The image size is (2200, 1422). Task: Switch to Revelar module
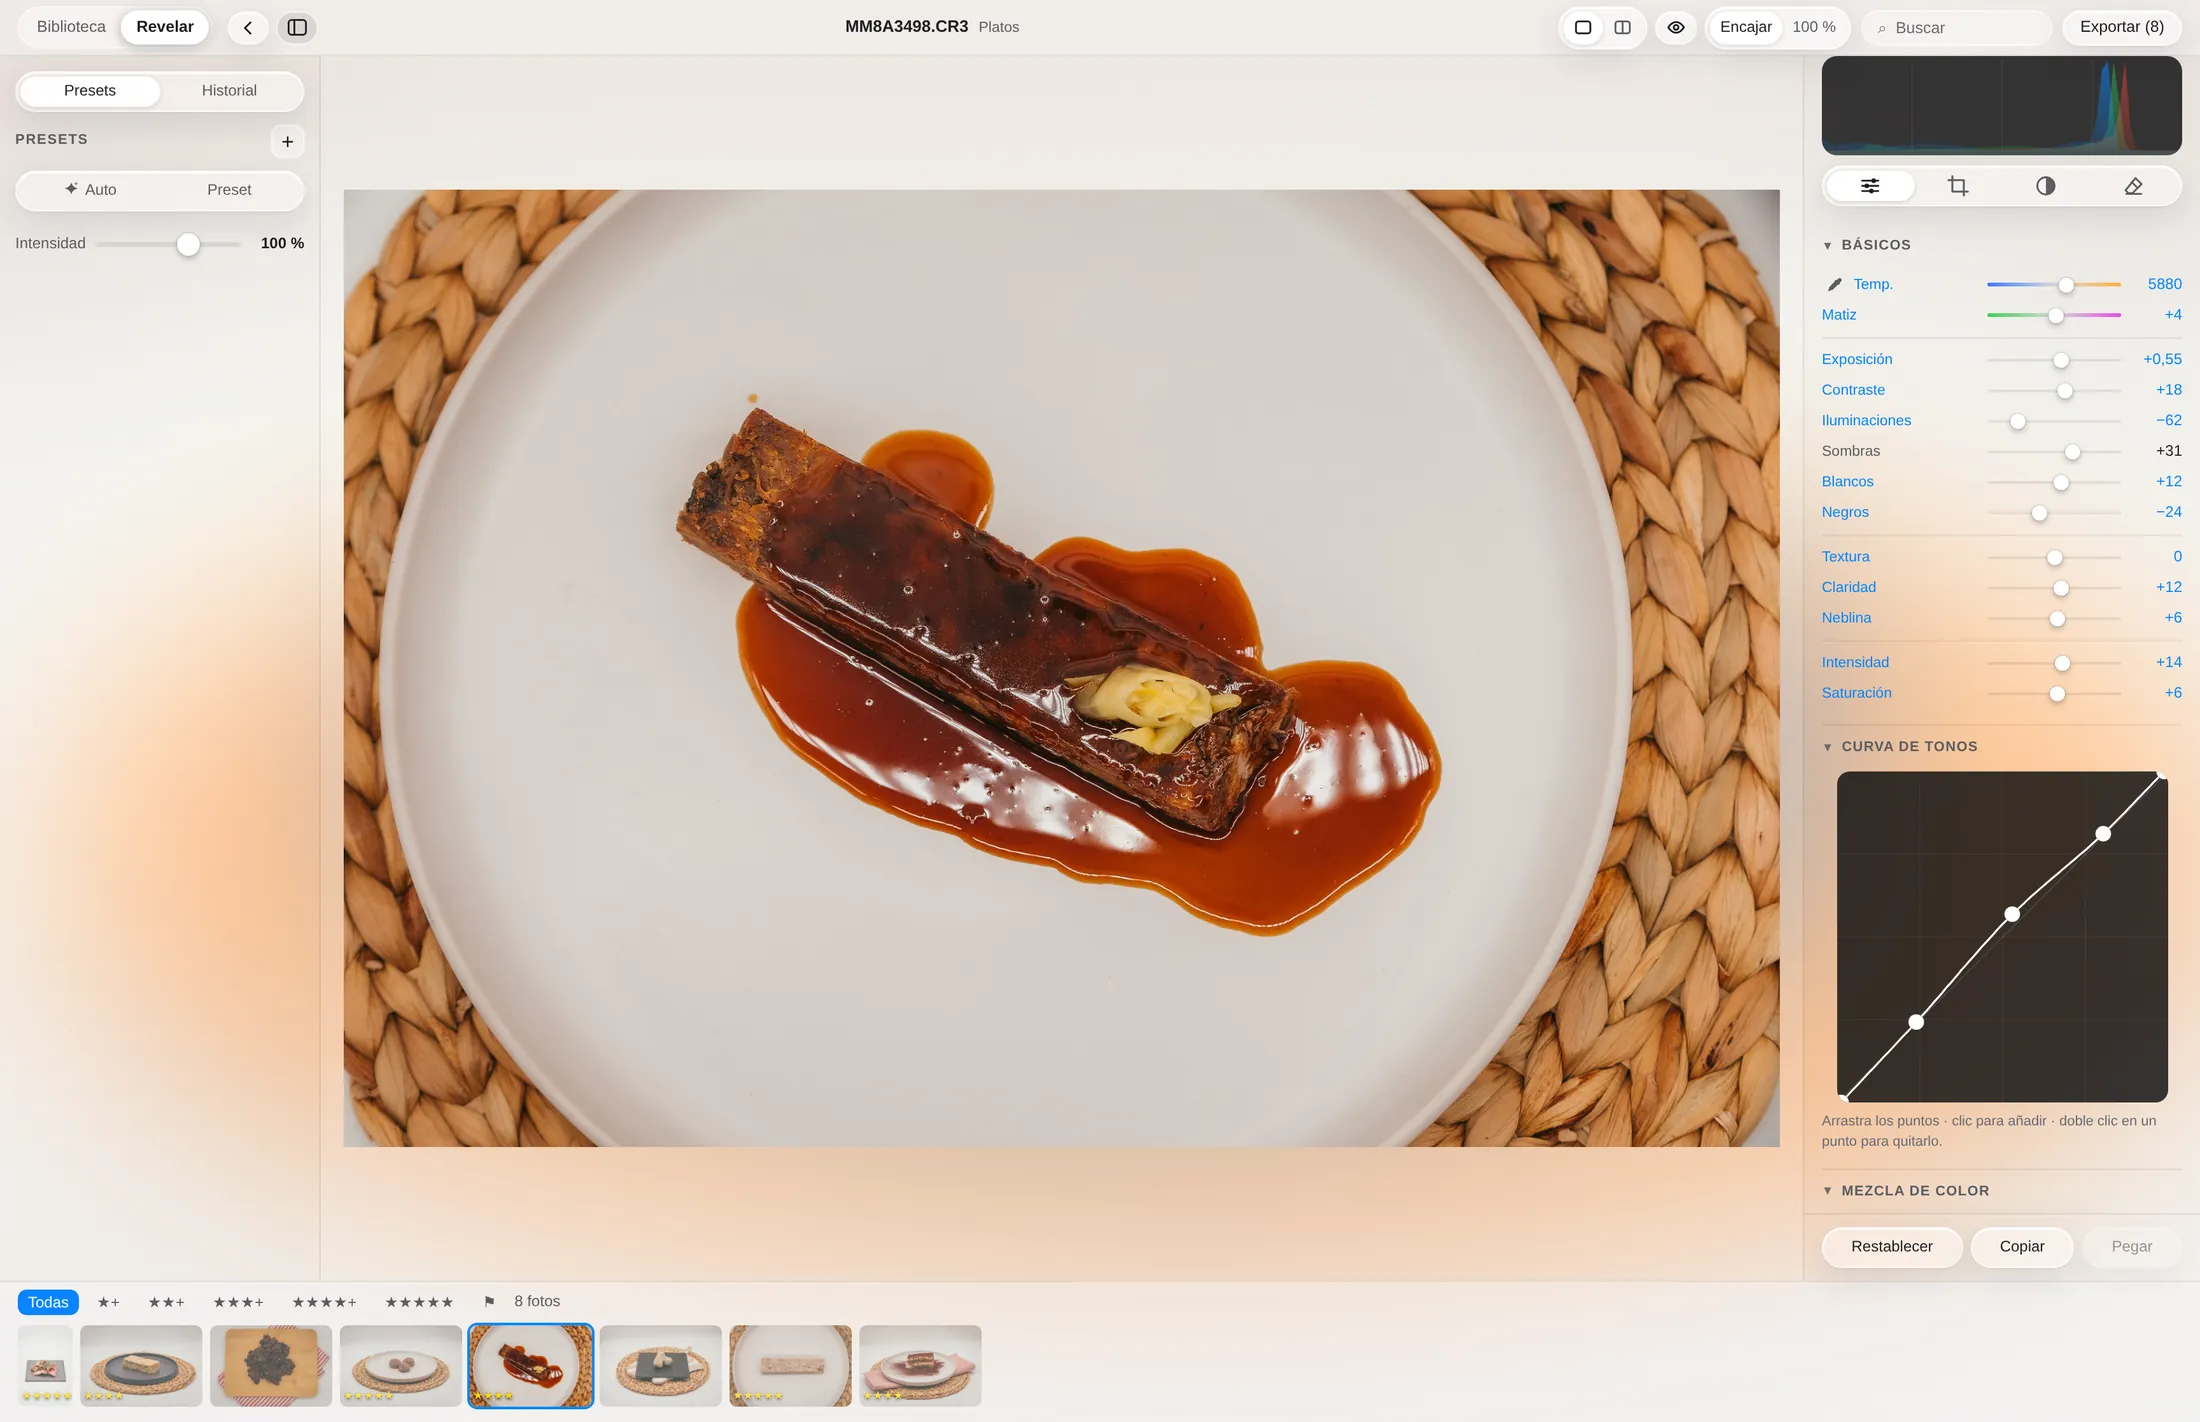165,27
